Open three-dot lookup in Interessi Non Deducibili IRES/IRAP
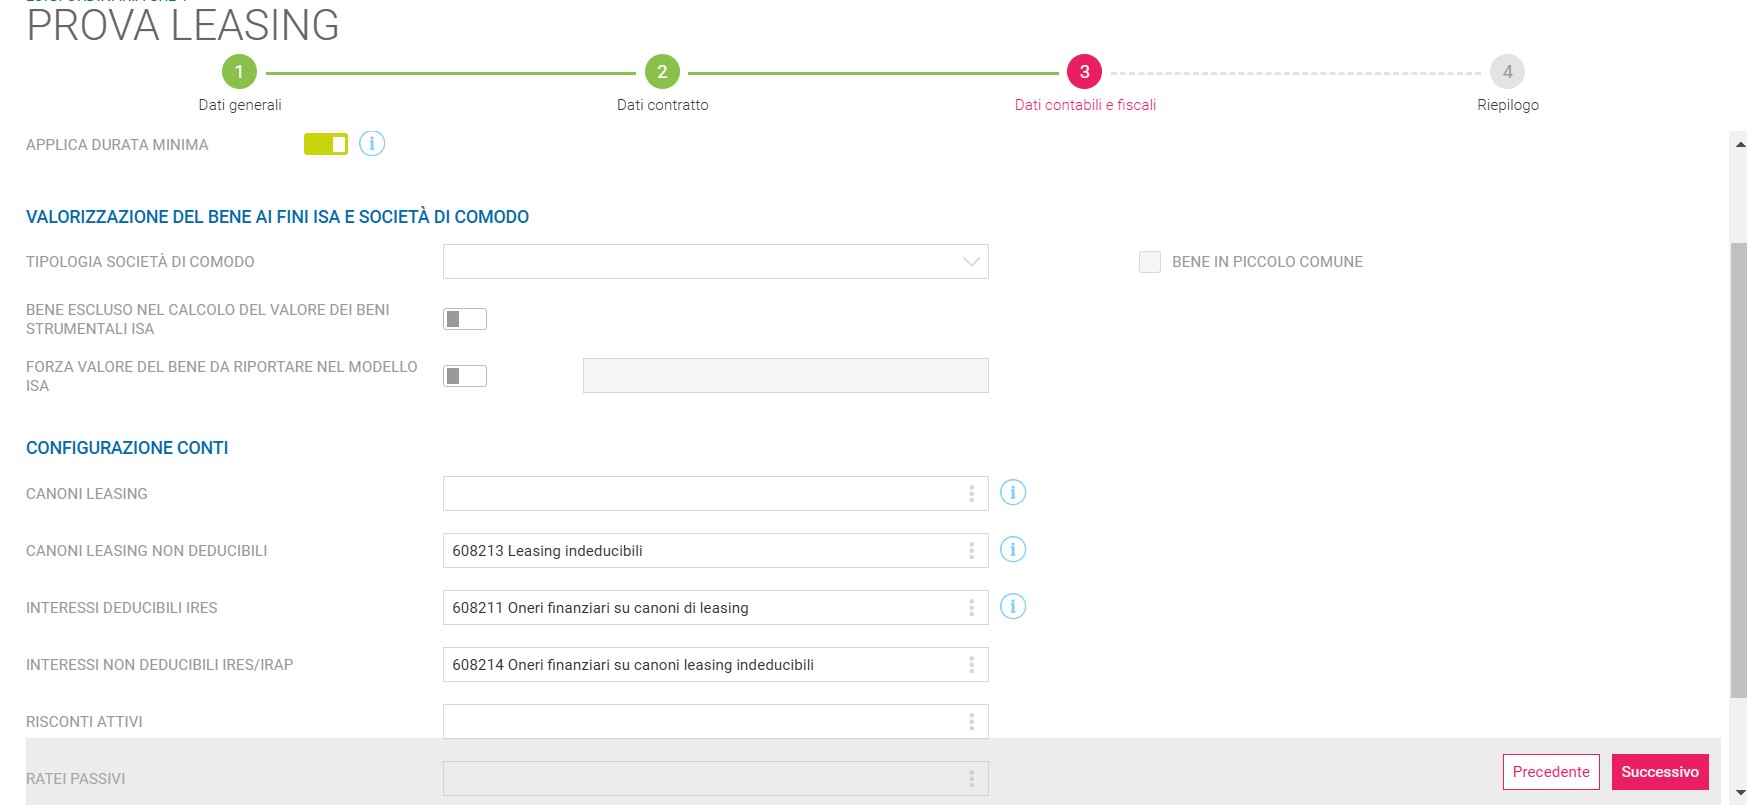Screen dimensions: 1747x805 tap(971, 665)
